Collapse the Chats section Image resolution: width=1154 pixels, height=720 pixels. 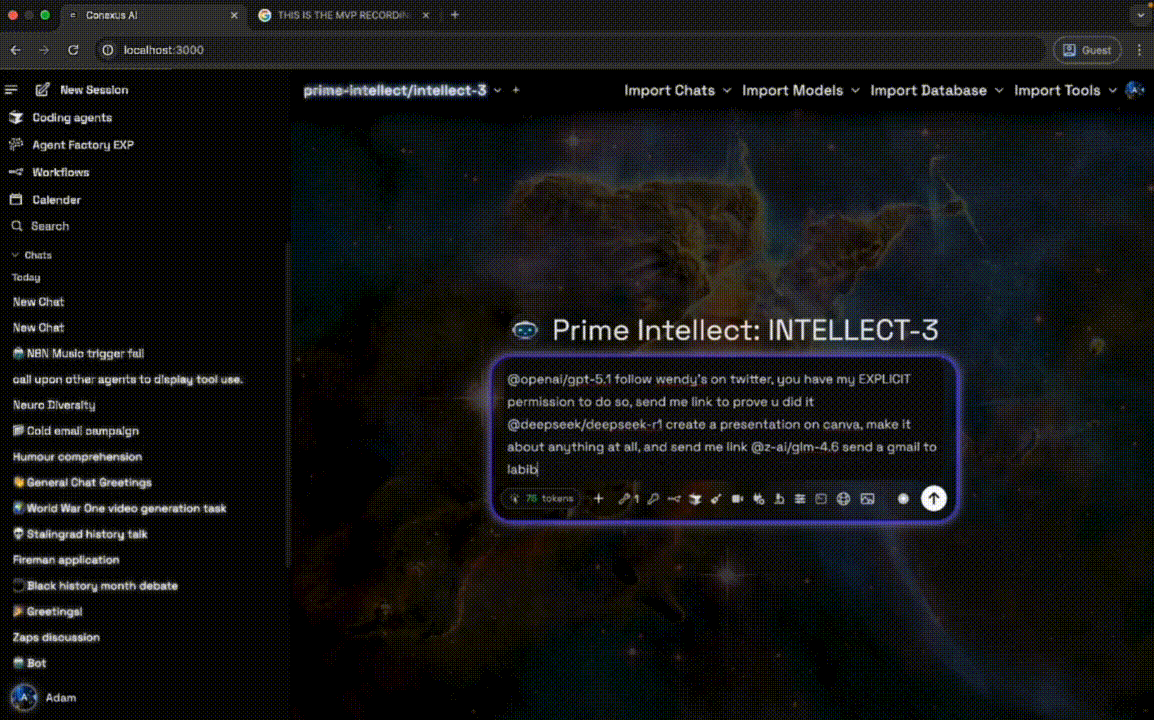tap(31, 255)
